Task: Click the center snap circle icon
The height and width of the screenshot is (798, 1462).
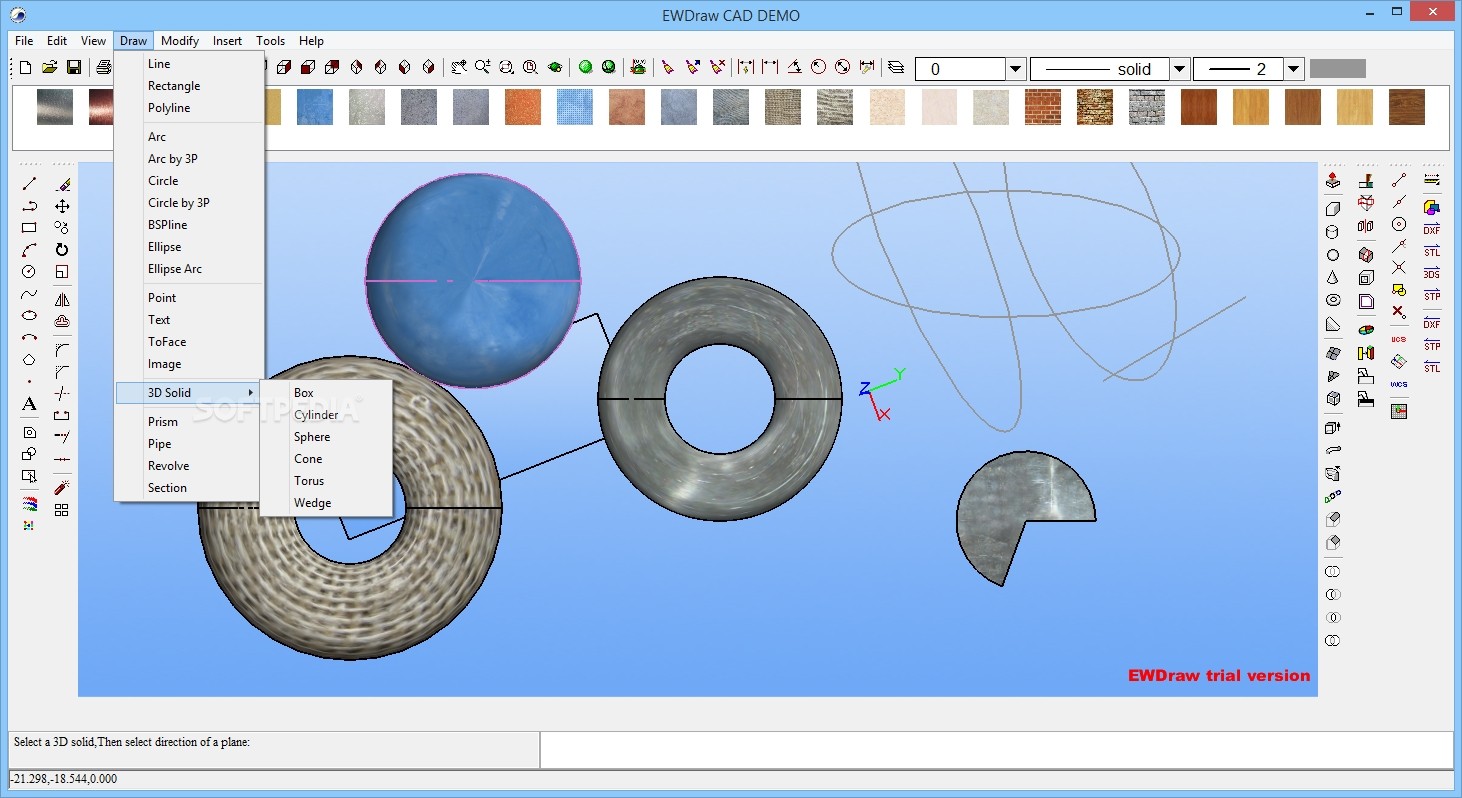Action: click(x=1399, y=224)
